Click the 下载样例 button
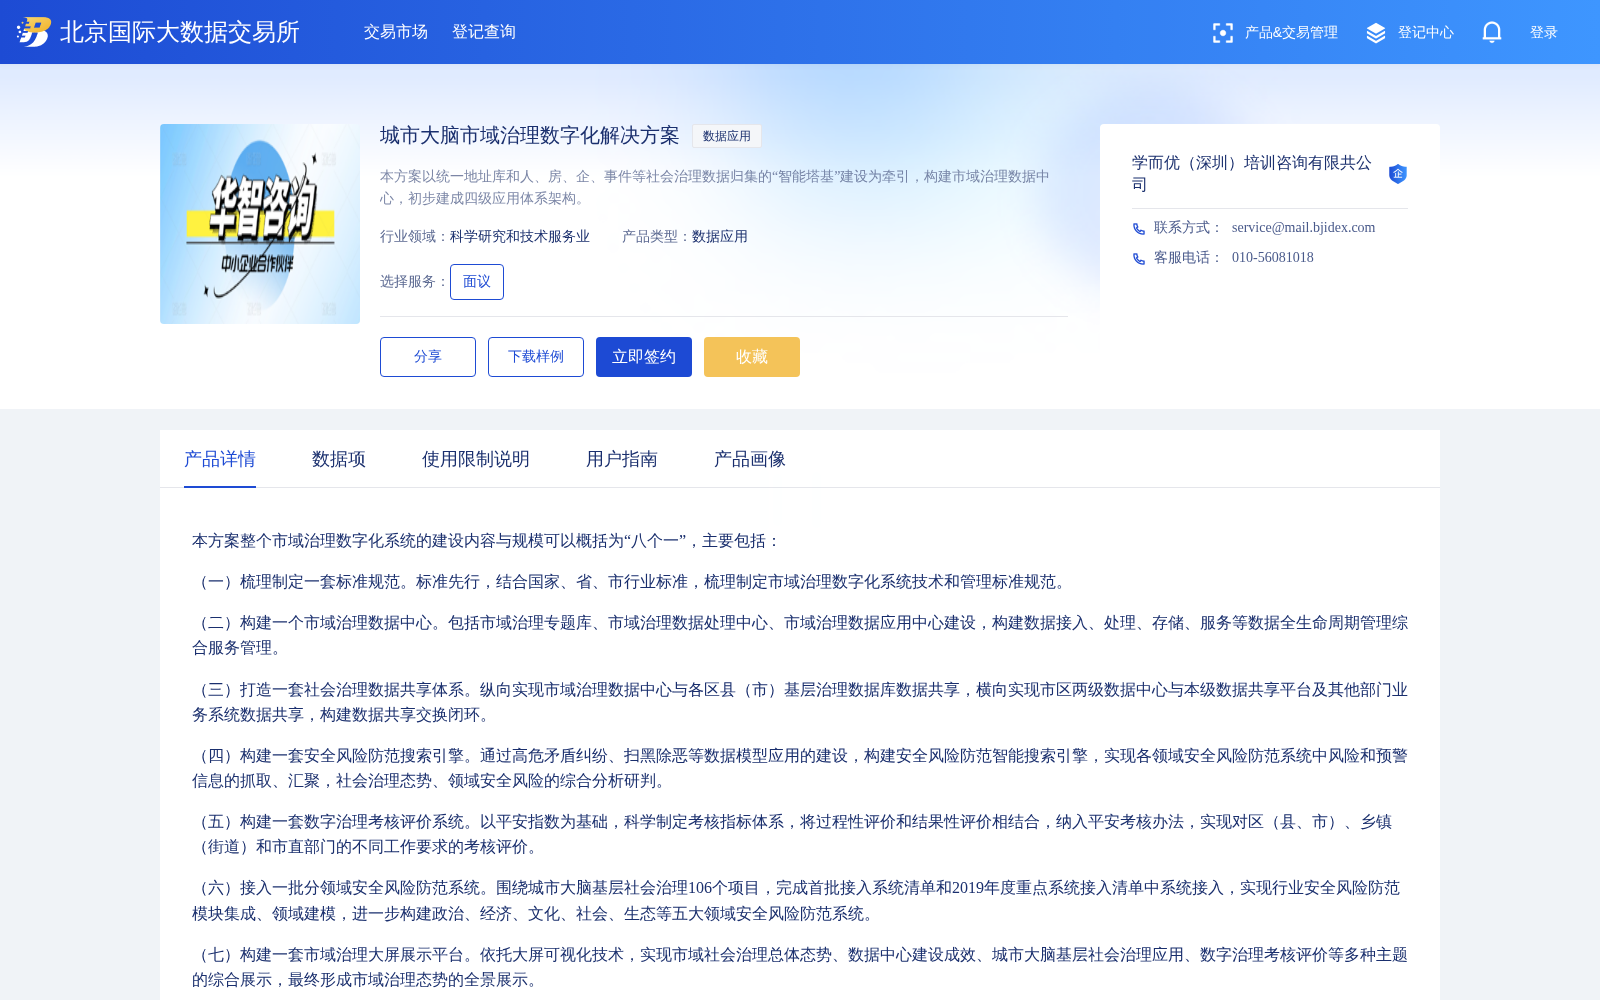The height and width of the screenshot is (1000, 1600). point(536,357)
